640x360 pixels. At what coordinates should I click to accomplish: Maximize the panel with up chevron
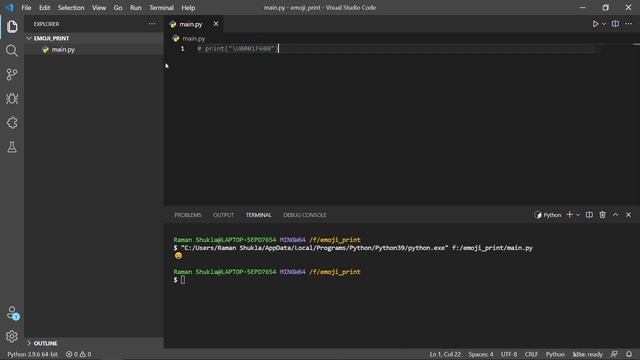(616, 215)
